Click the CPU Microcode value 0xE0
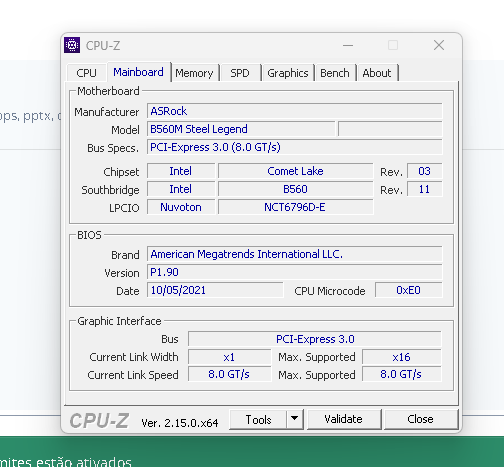Image resolution: width=504 pixels, height=467 pixels. tap(409, 290)
